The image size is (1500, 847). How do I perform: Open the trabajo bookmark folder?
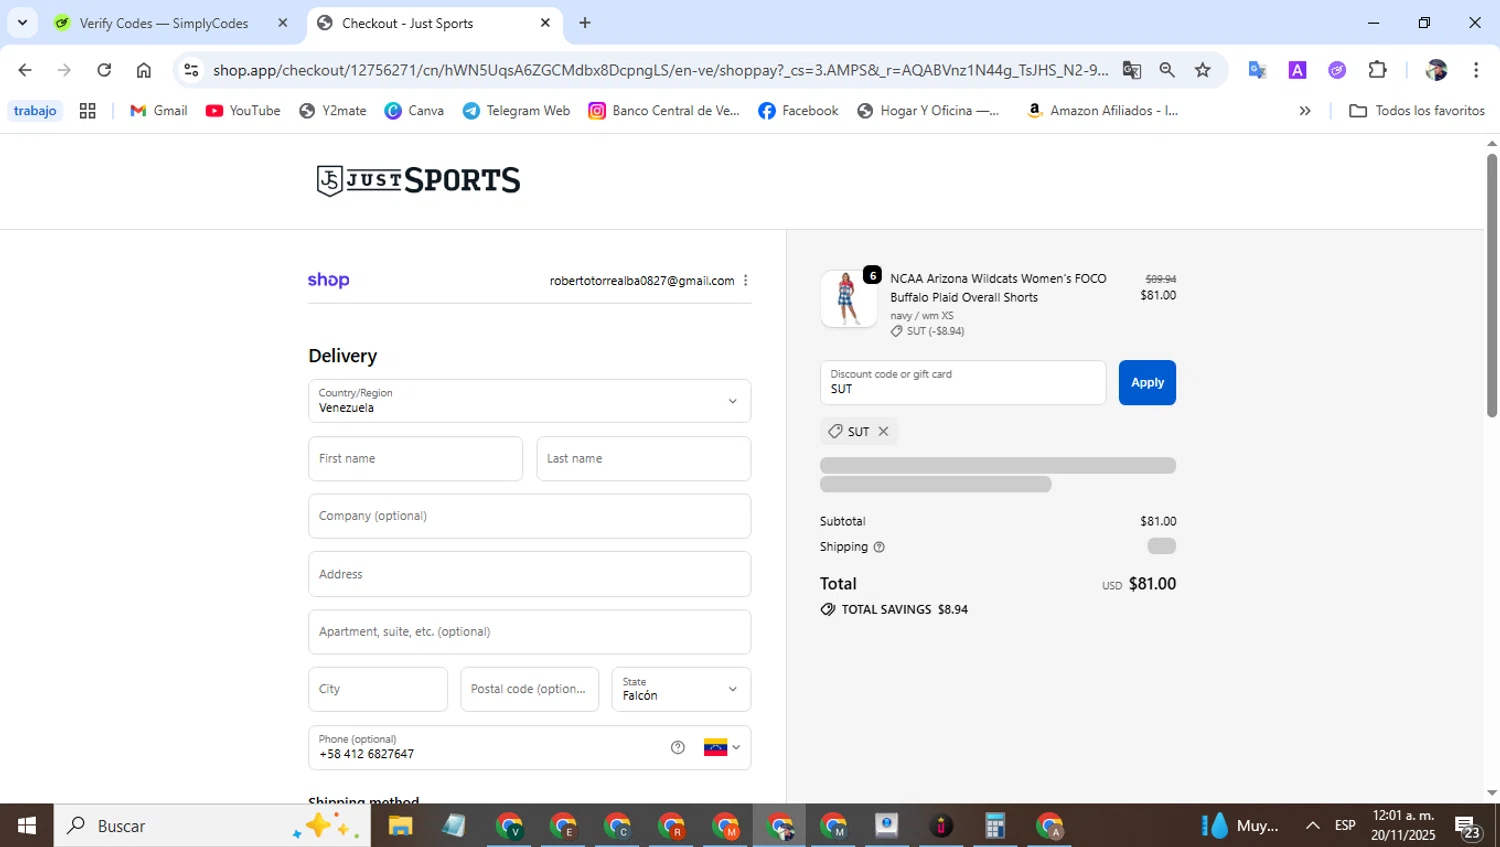(x=35, y=111)
